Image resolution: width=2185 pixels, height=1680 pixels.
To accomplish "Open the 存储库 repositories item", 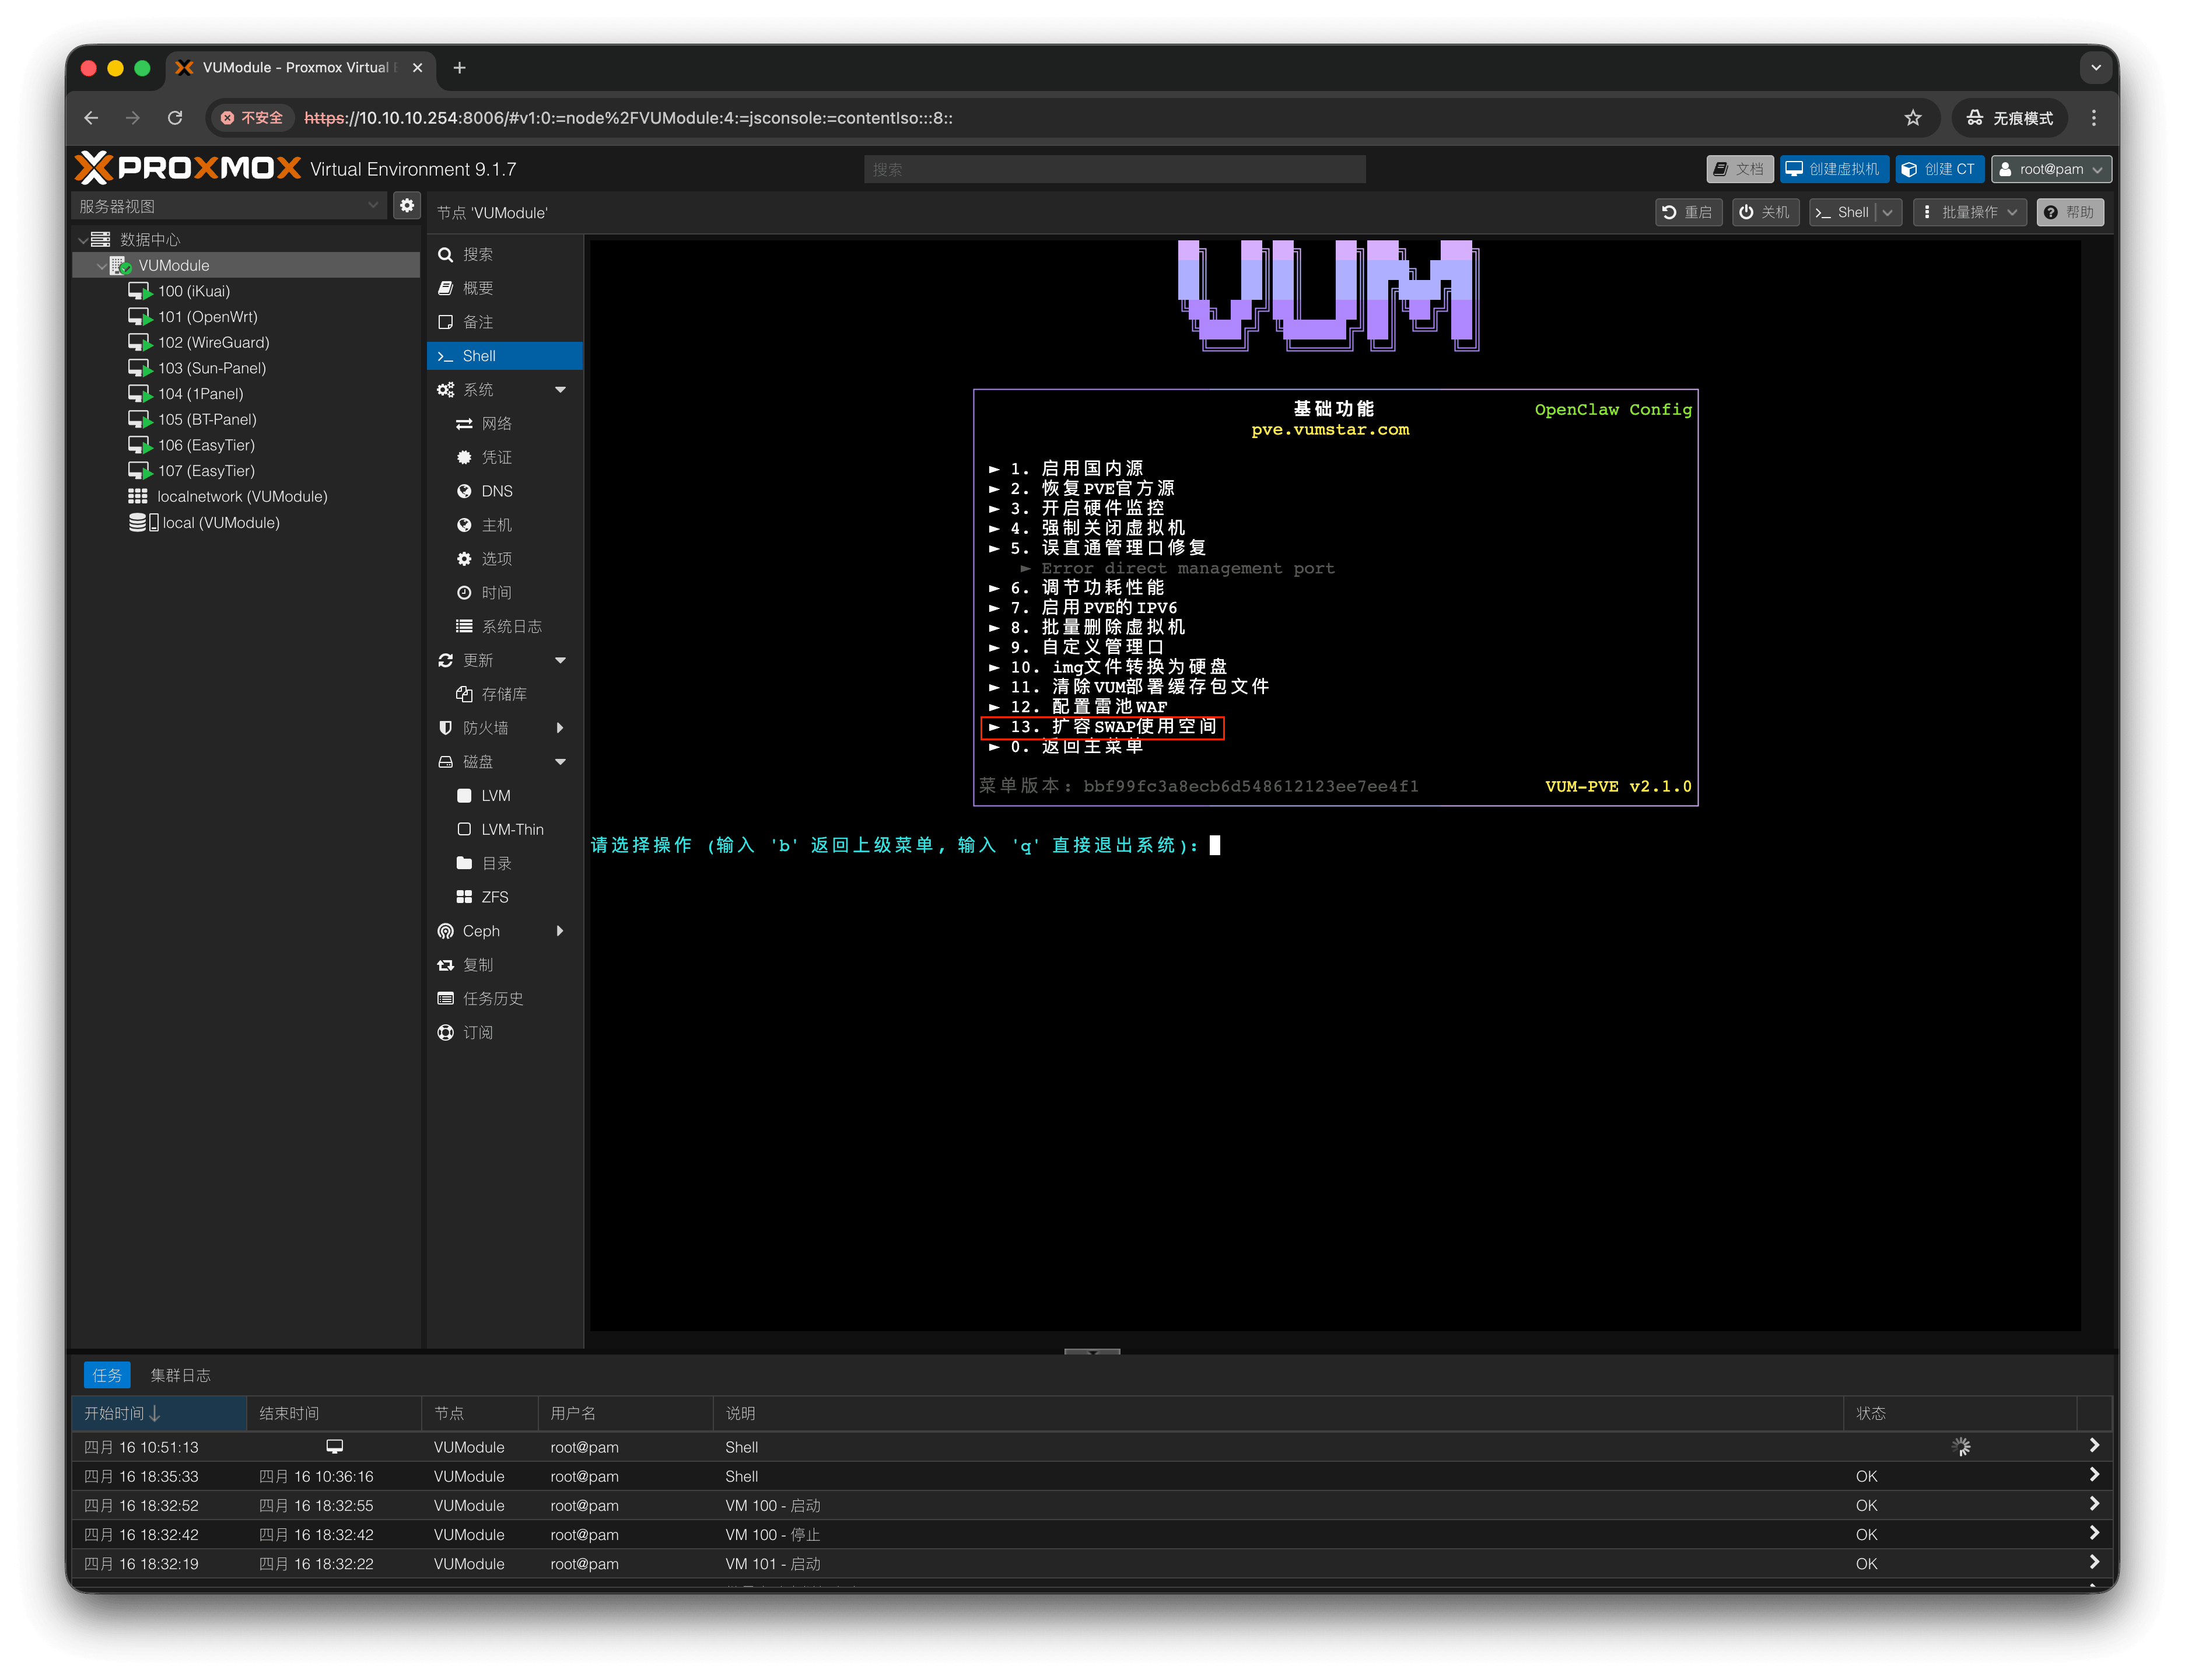I will tap(505, 694).
